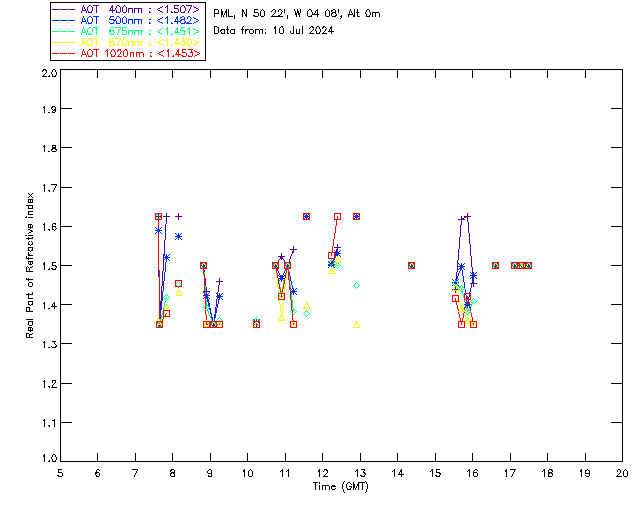The width and height of the screenshot is (640, 512).
Task: Click the y-axis tick label 1.1
Action: (x=49, y=423)
